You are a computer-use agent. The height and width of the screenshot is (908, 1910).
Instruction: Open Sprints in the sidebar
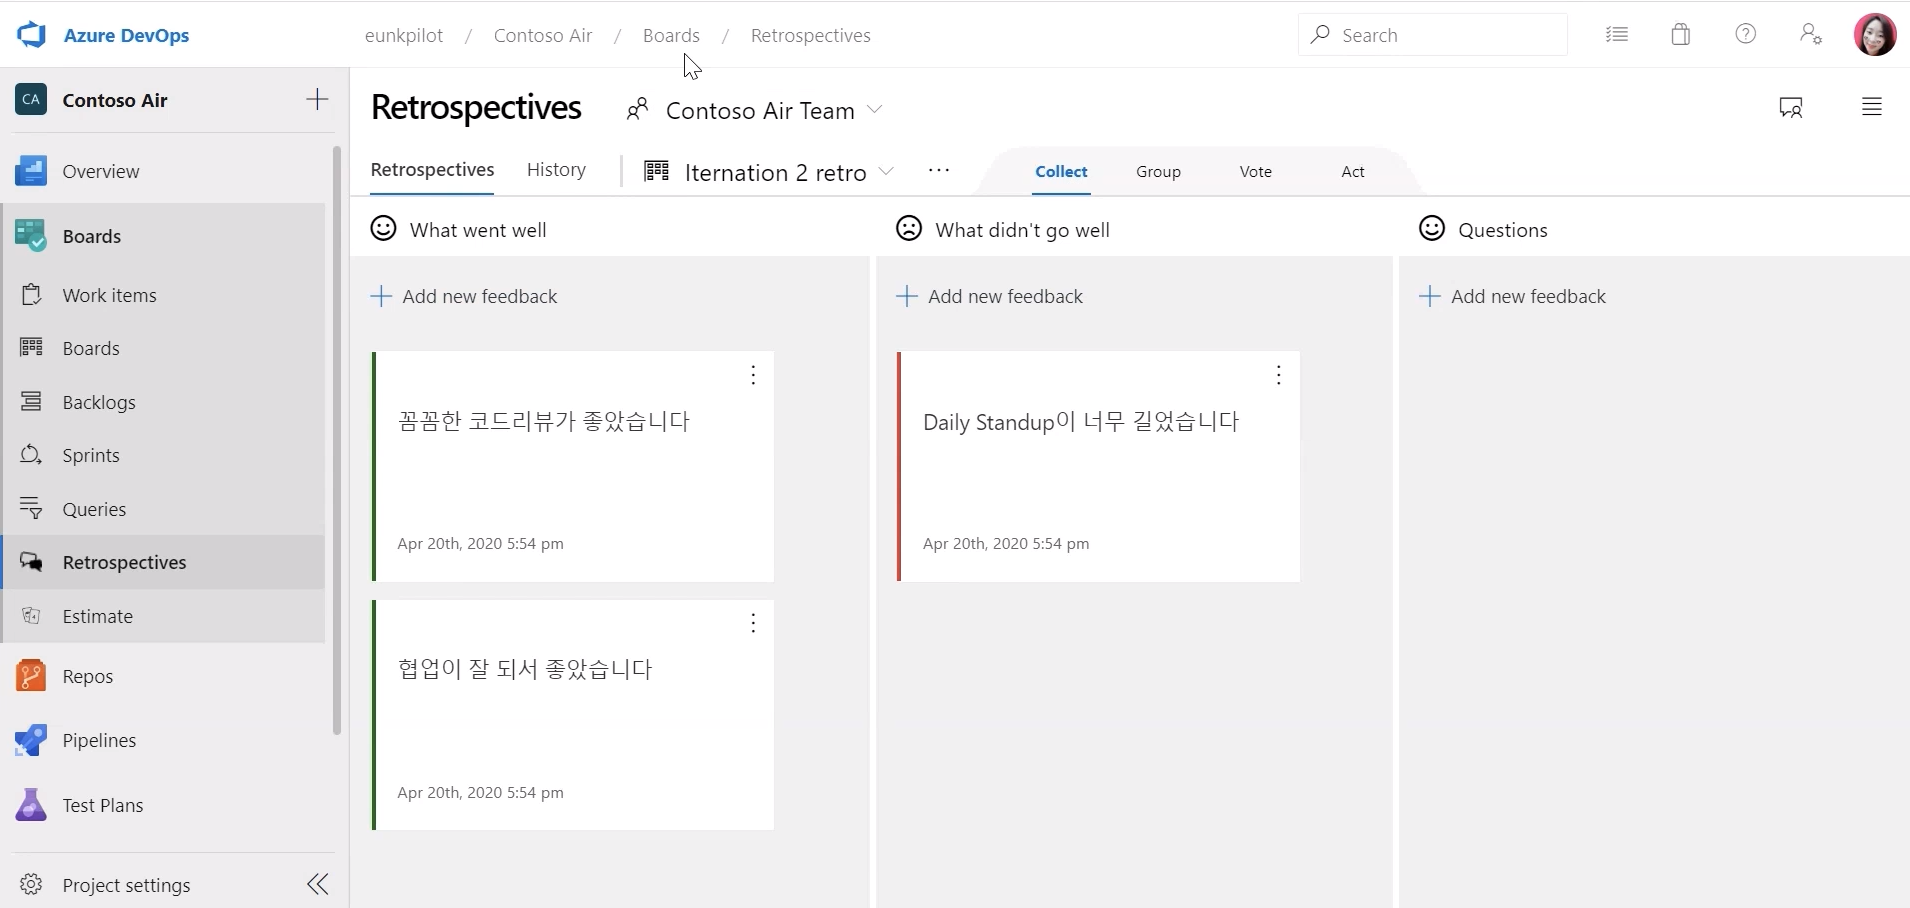point(164,455)
